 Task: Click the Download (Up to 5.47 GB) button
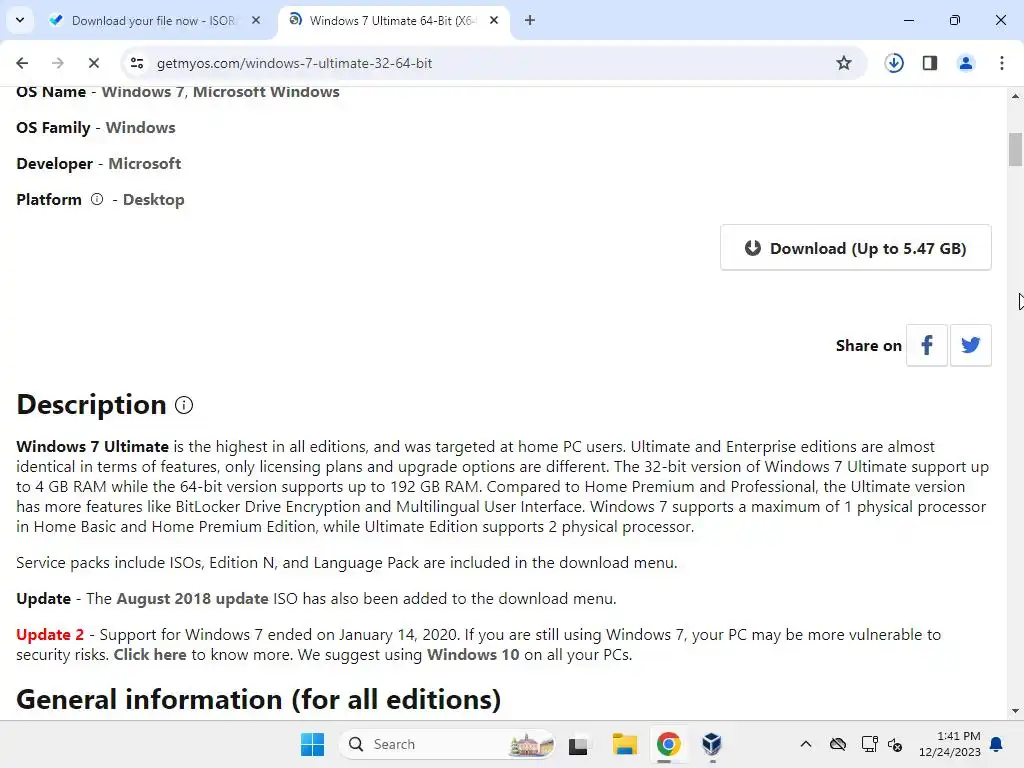[856, 248]
